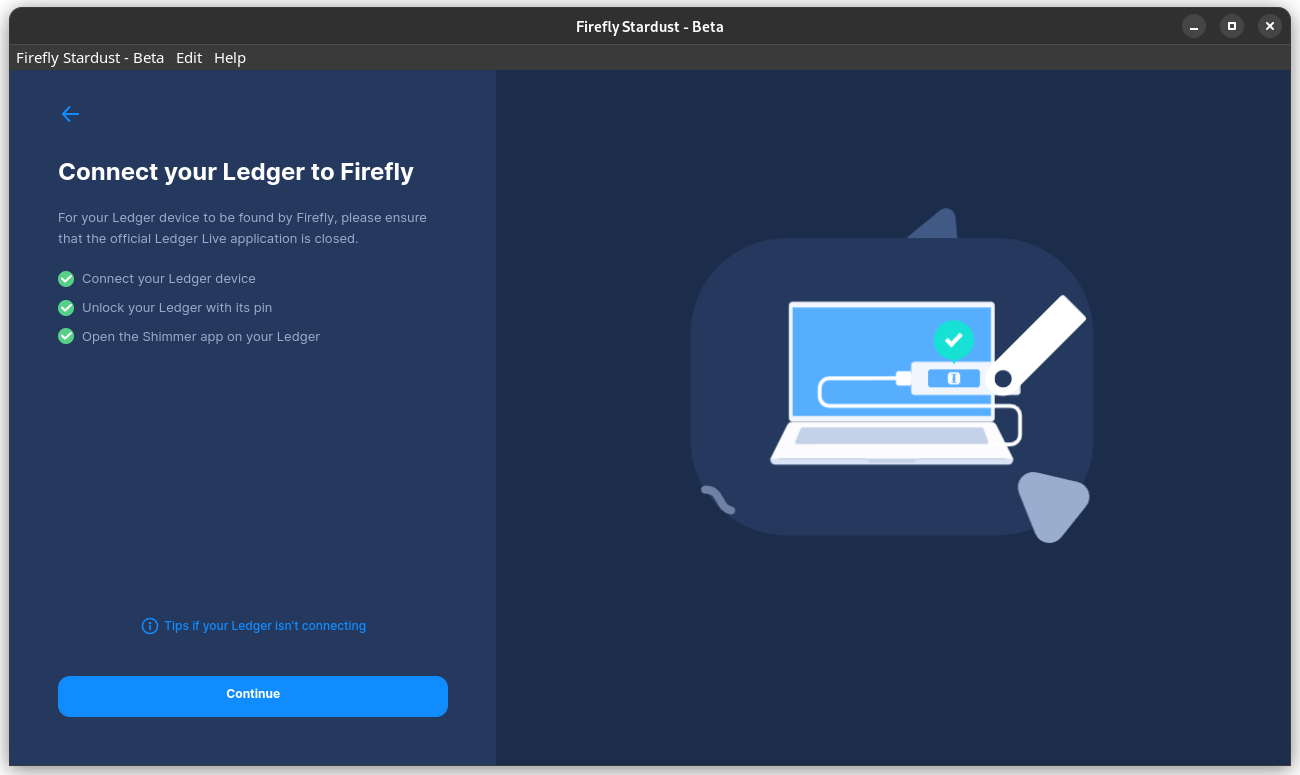Click the info icon beside the tips link
The height and width of the screenshot is (775, 1300).
pyautogui.click(x=149, y=625)
